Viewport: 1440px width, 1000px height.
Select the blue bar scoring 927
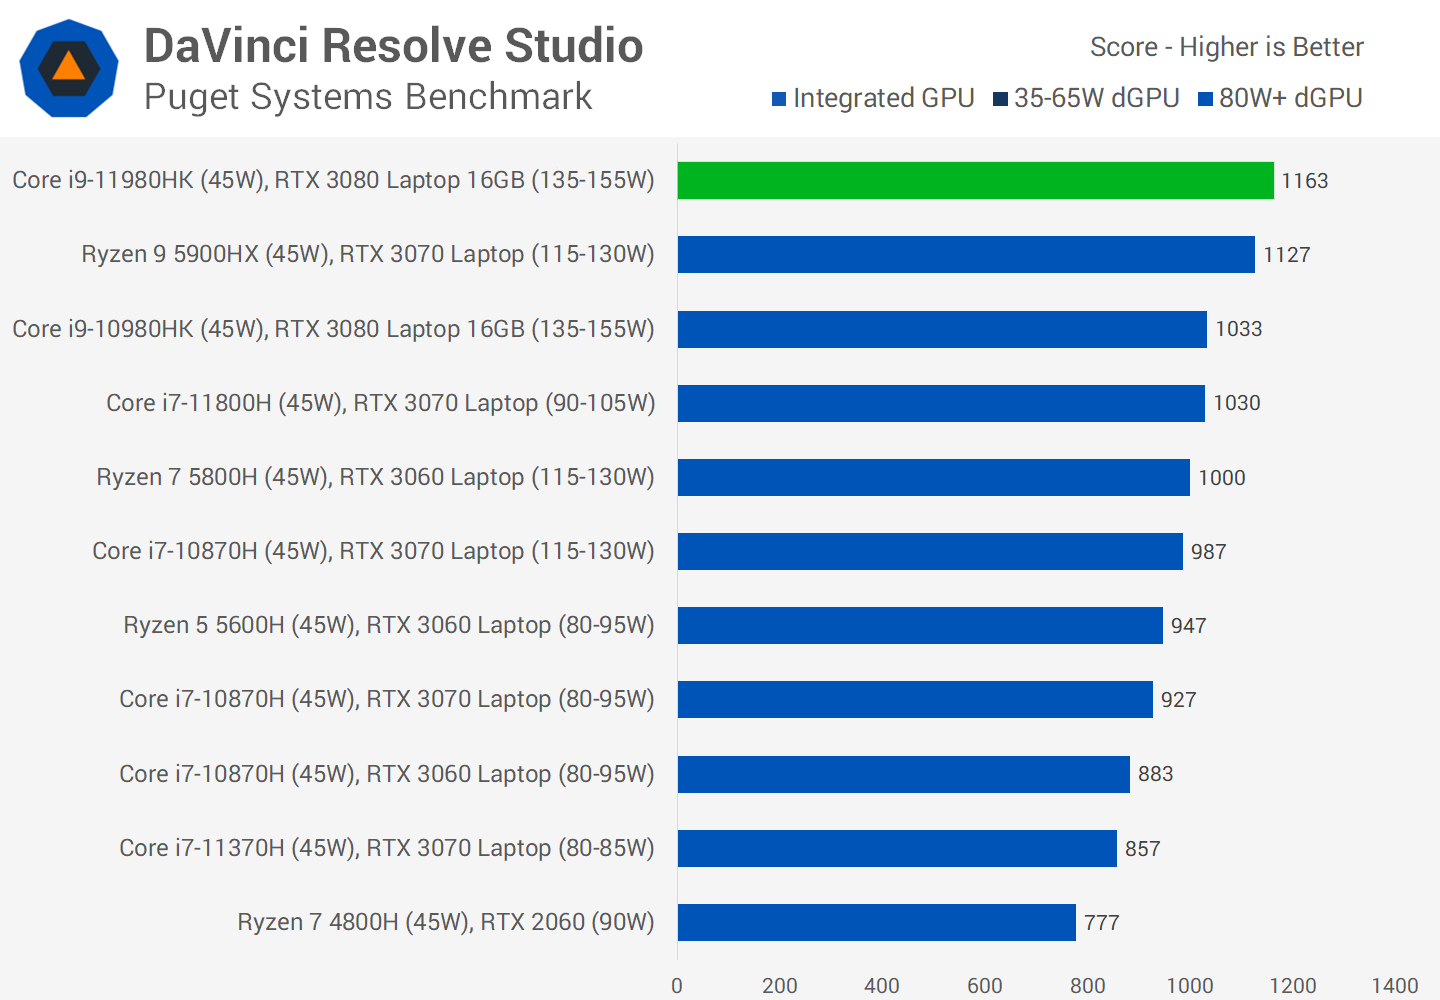point(915,700)
